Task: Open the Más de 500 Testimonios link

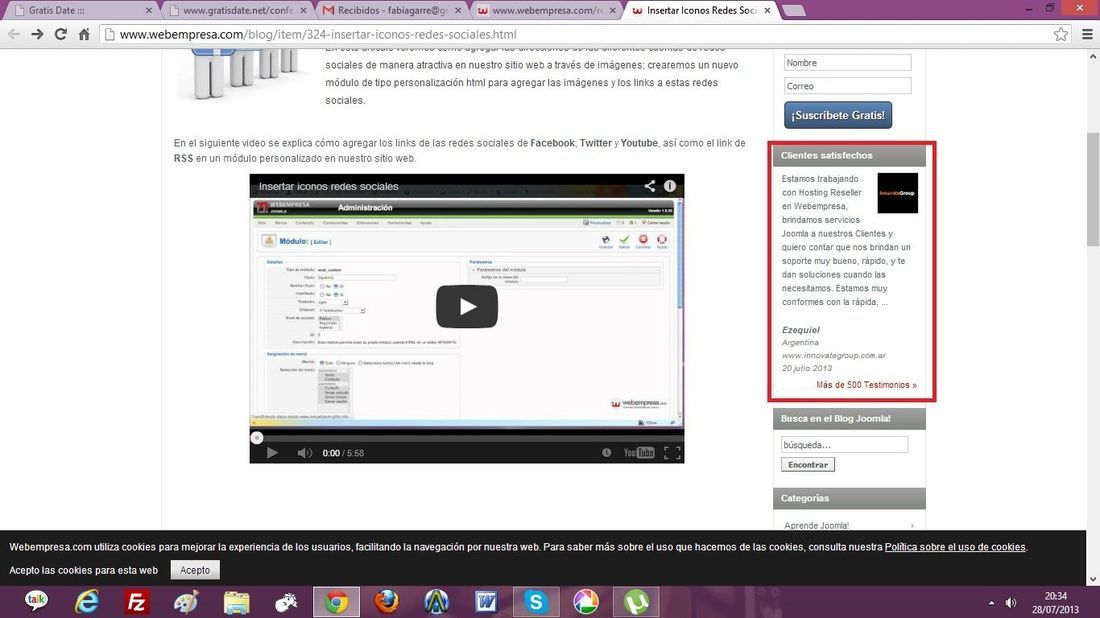Action: 866,384
